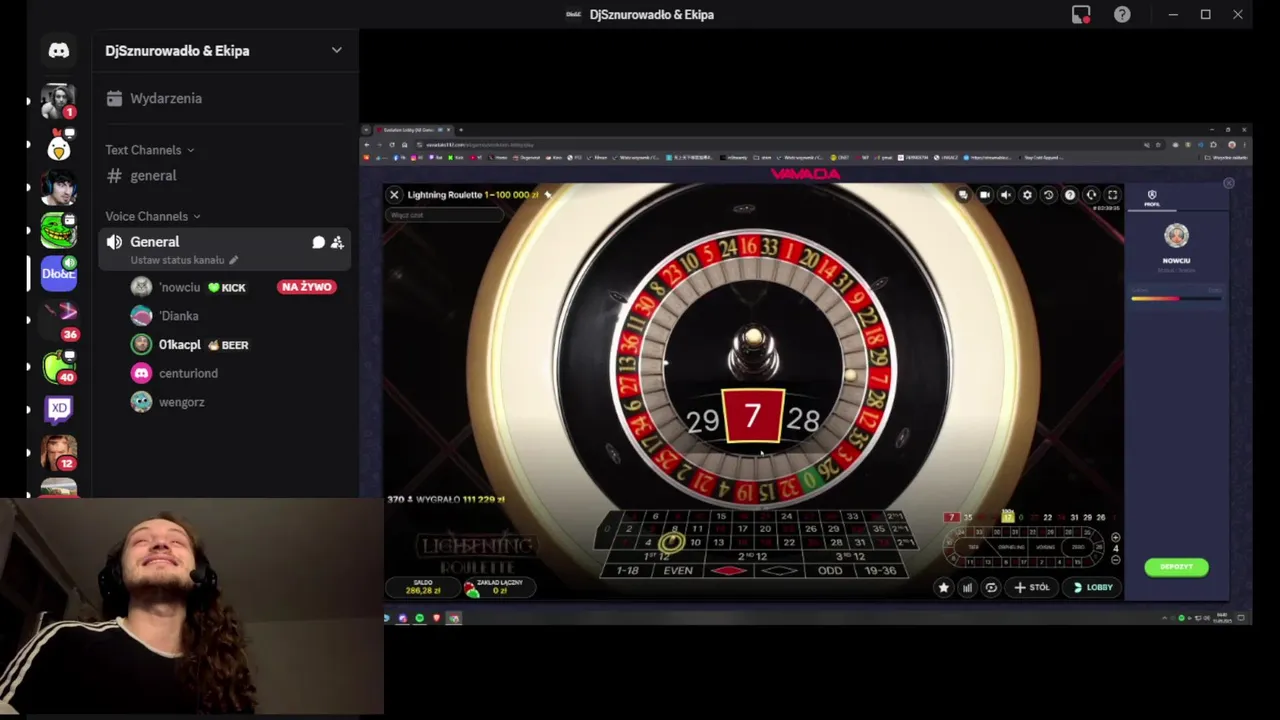Click invite people icon on General channel
Image resolution: width=1280 pixels, height=720 pixels.
coord(337,242)
